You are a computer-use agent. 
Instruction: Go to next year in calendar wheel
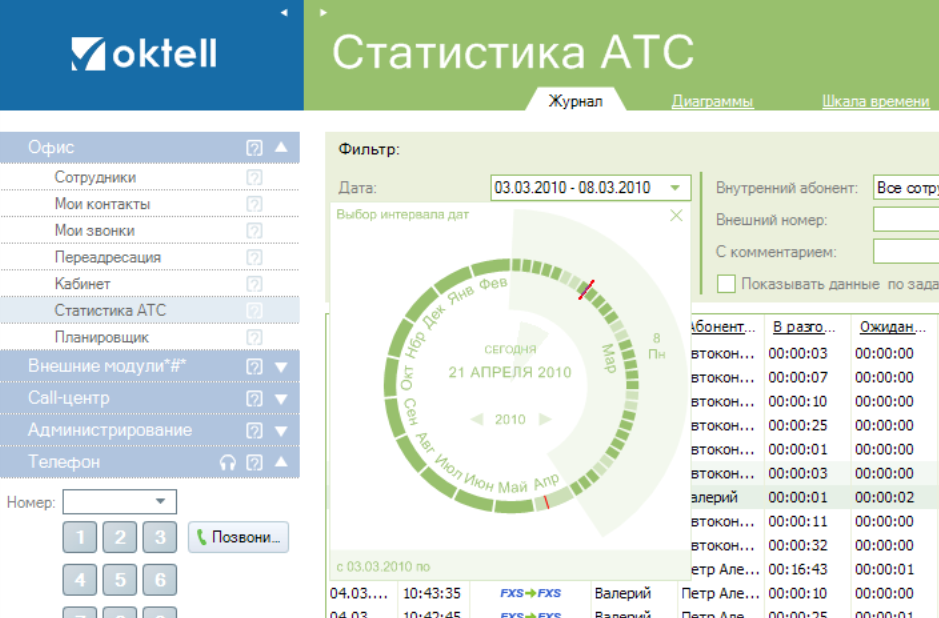pyautogui.click(x=545, y=420)
